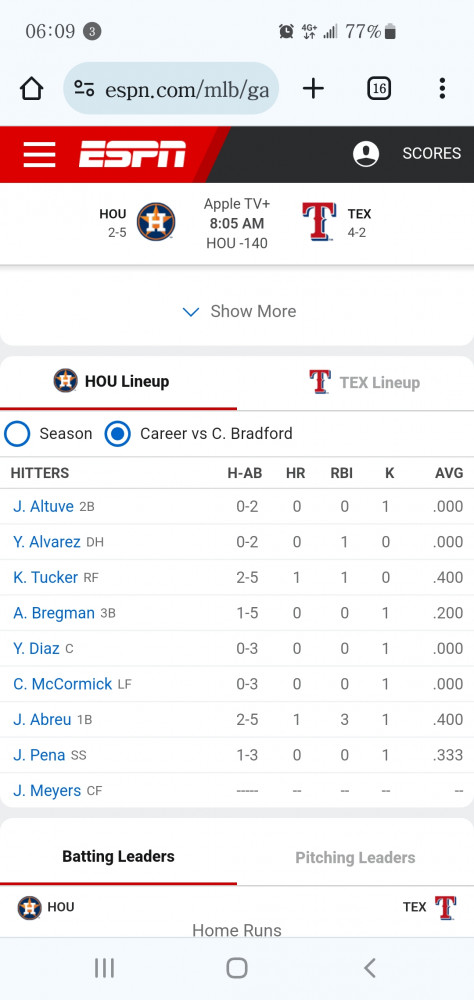
Task: Open the ESPN hamburger menu
Action: pos(40,154)
